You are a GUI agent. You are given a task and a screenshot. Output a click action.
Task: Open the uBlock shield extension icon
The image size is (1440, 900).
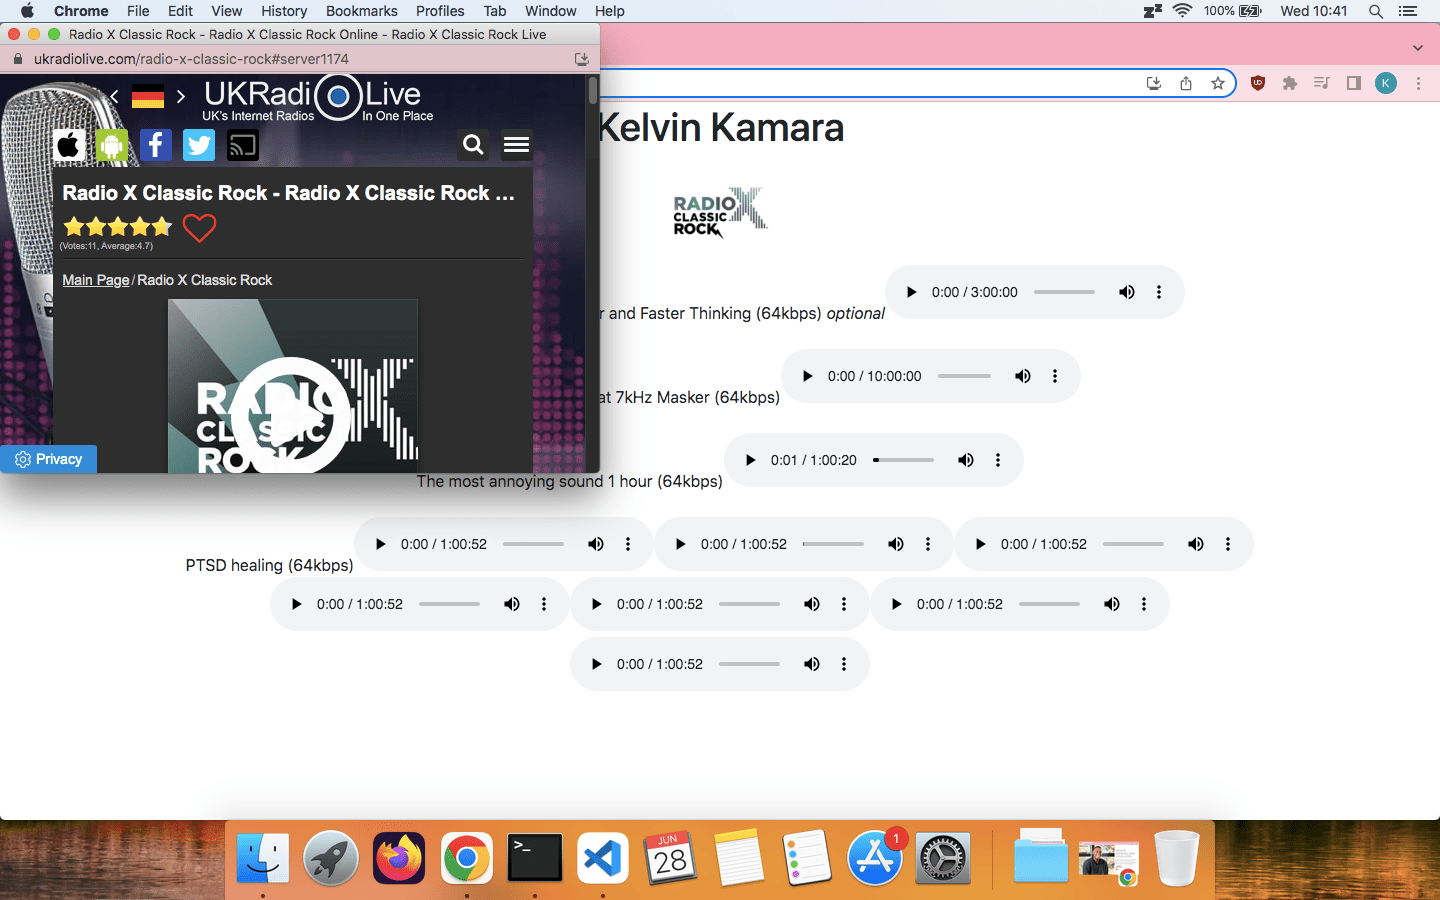click(1258, 83)
